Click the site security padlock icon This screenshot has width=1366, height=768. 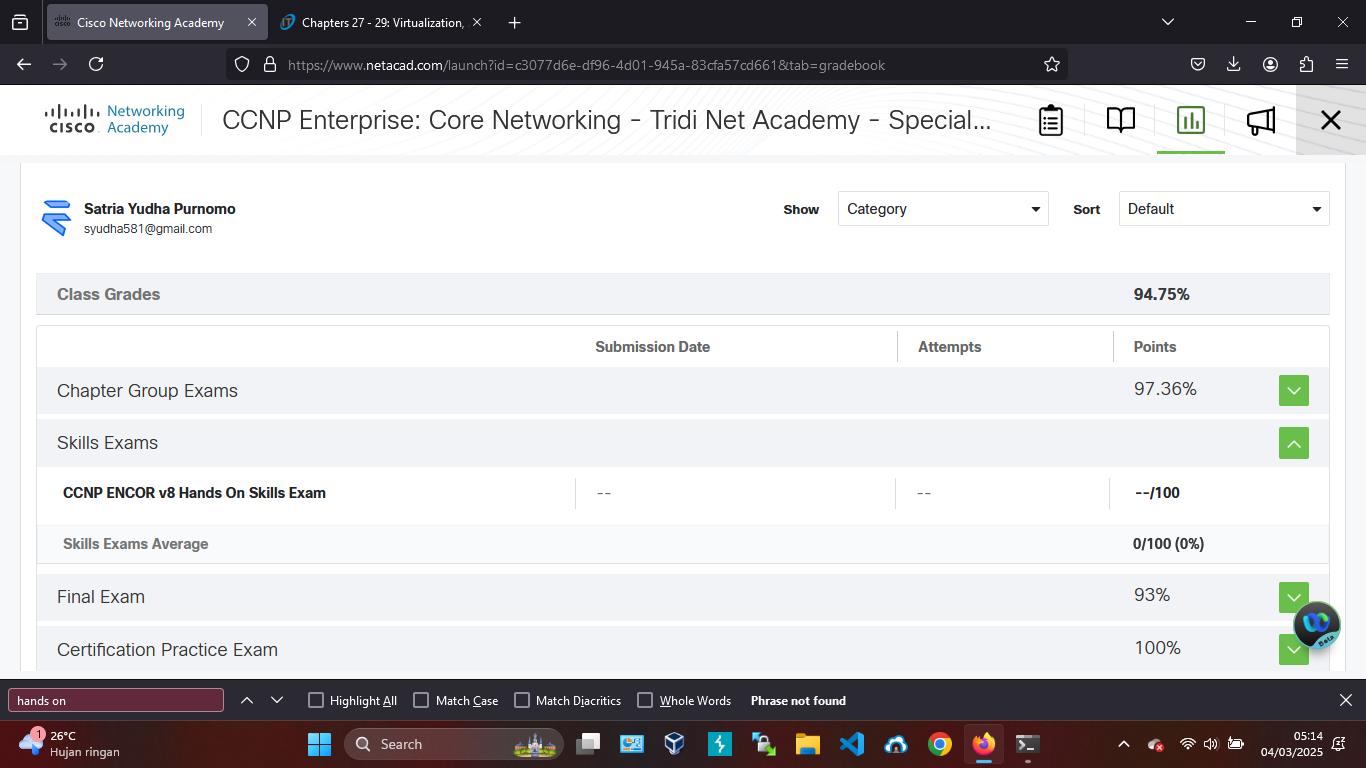click(x=269, y=65)
